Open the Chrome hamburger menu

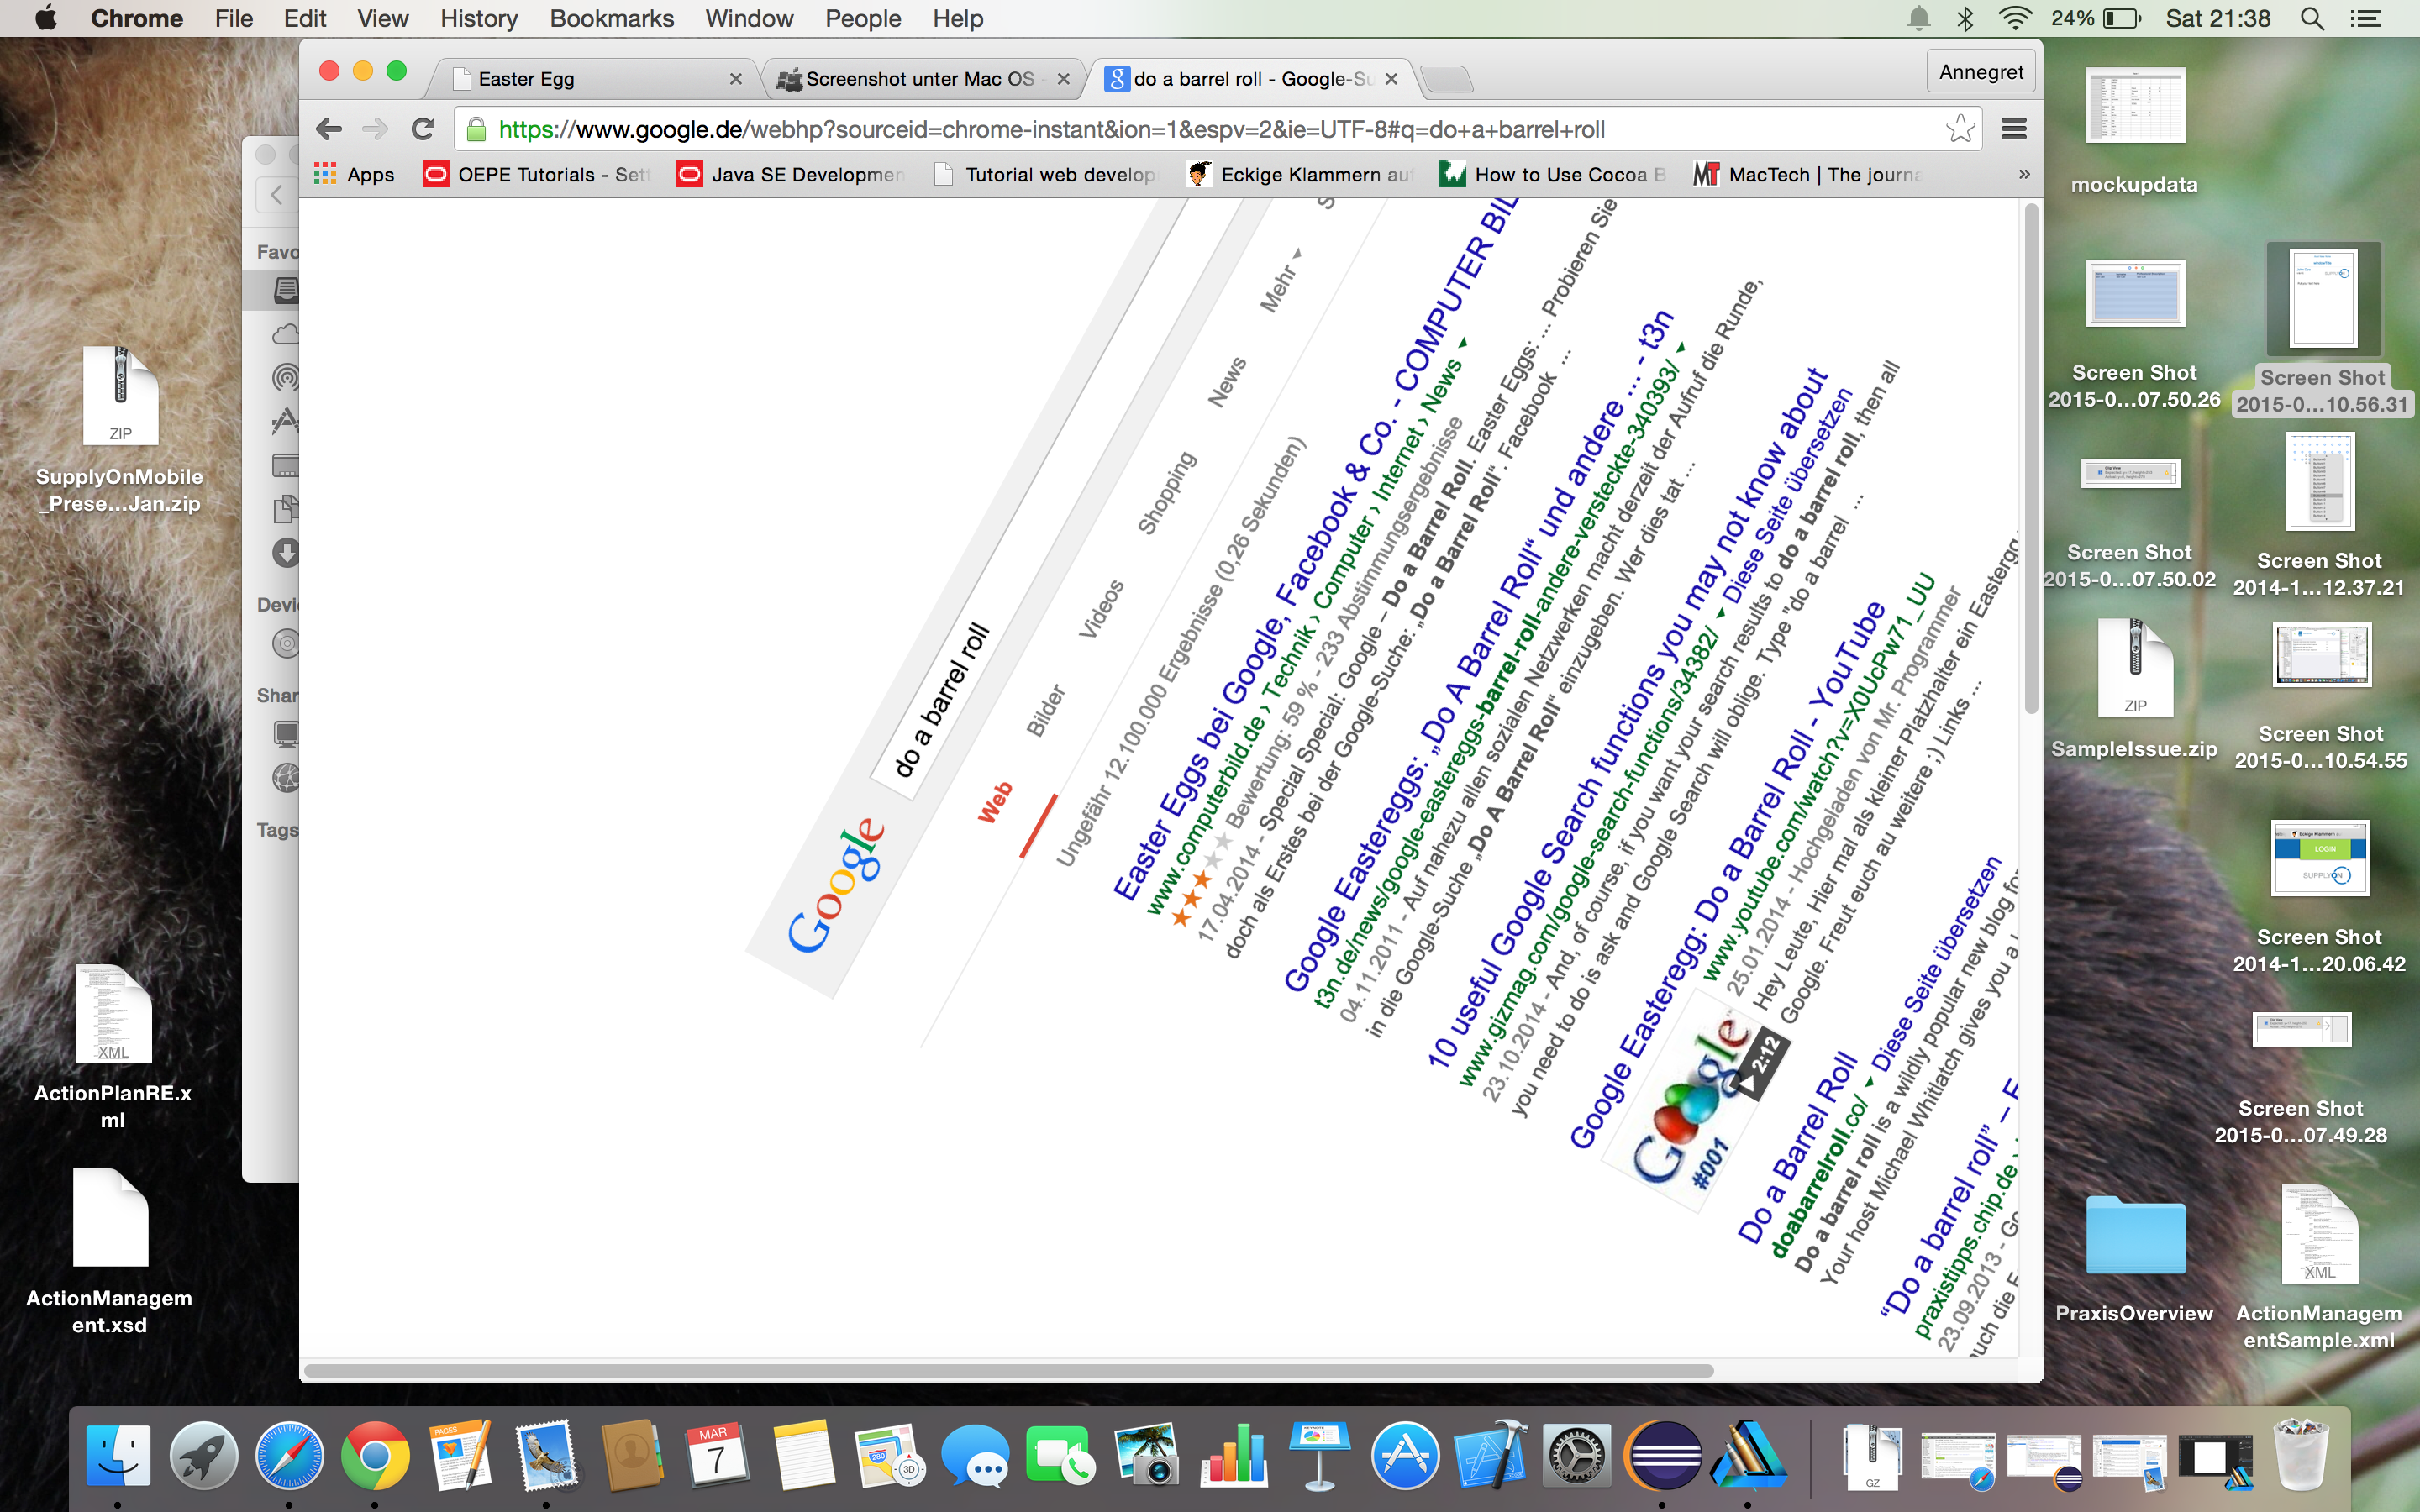[x=2014, y=128]
